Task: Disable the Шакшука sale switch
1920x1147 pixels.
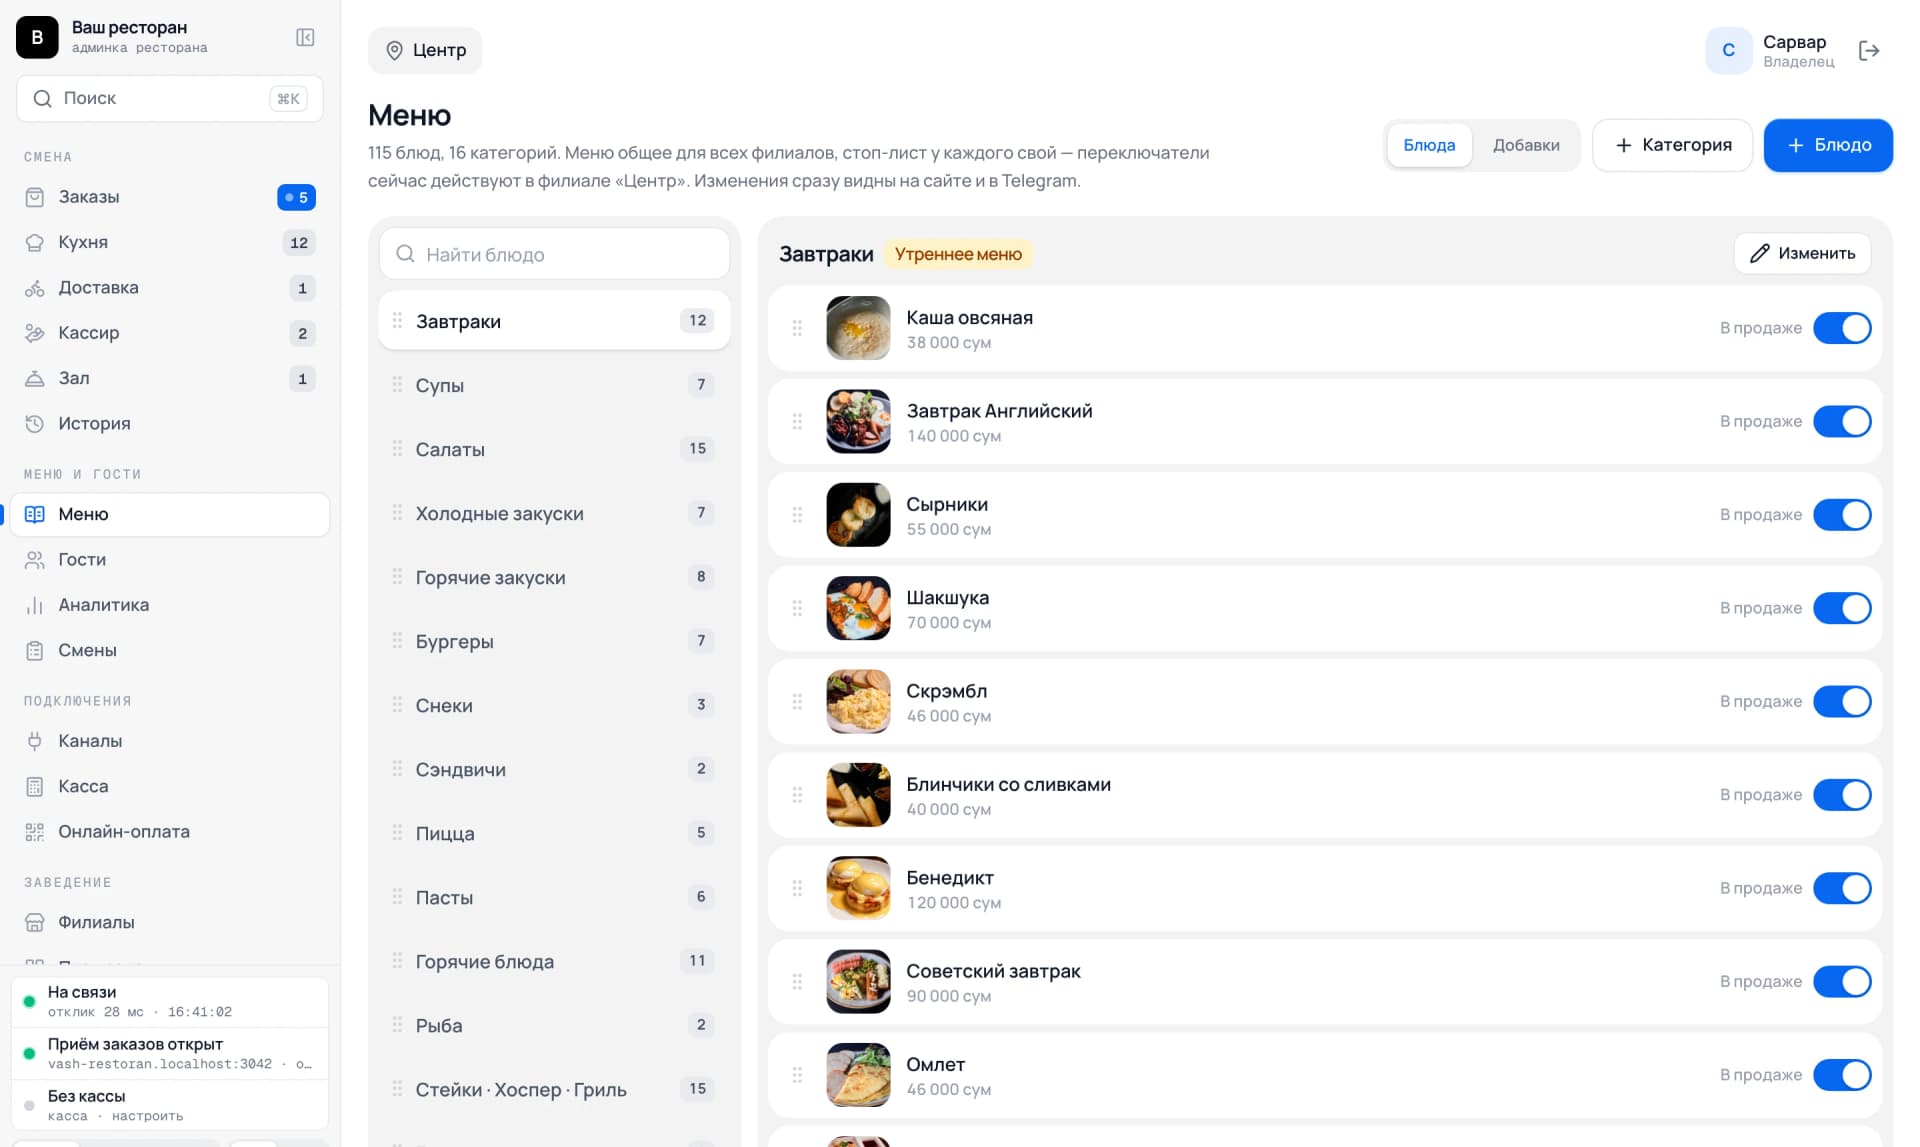Action: click(x=1842, y=608)
